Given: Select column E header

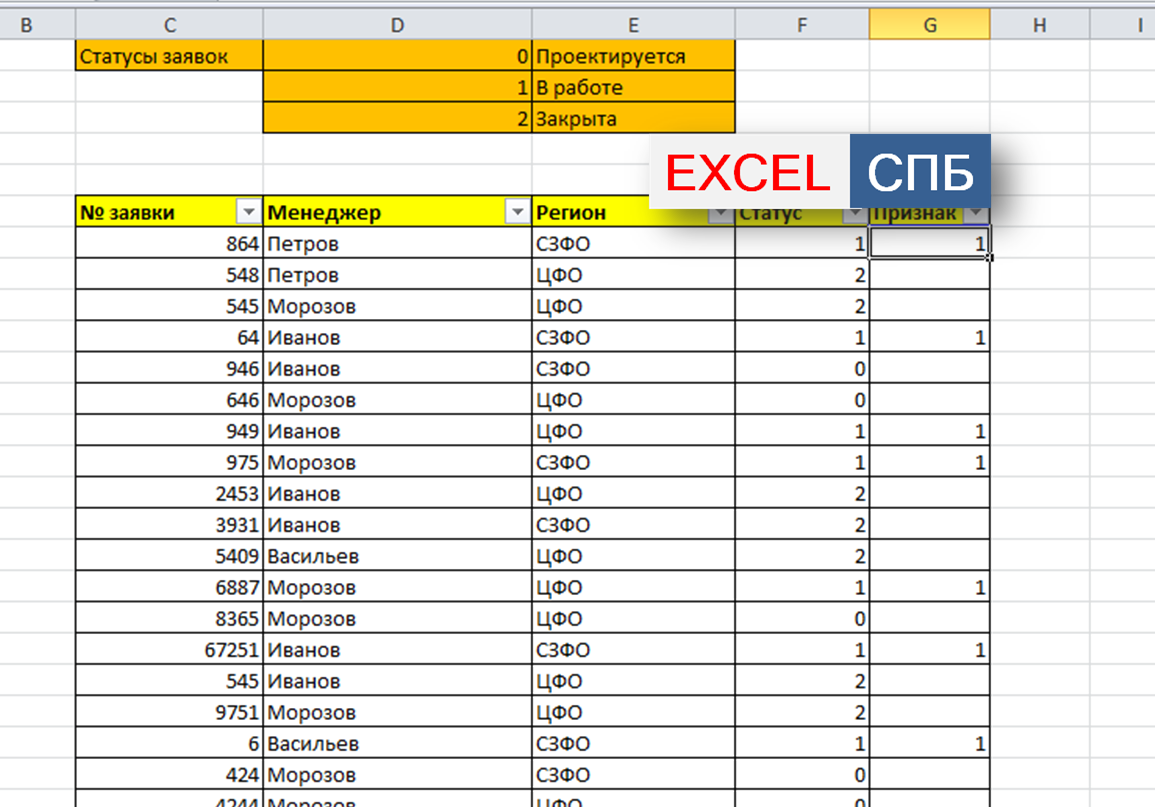Looking at the screenshot, I should click(x=633, y=25).
